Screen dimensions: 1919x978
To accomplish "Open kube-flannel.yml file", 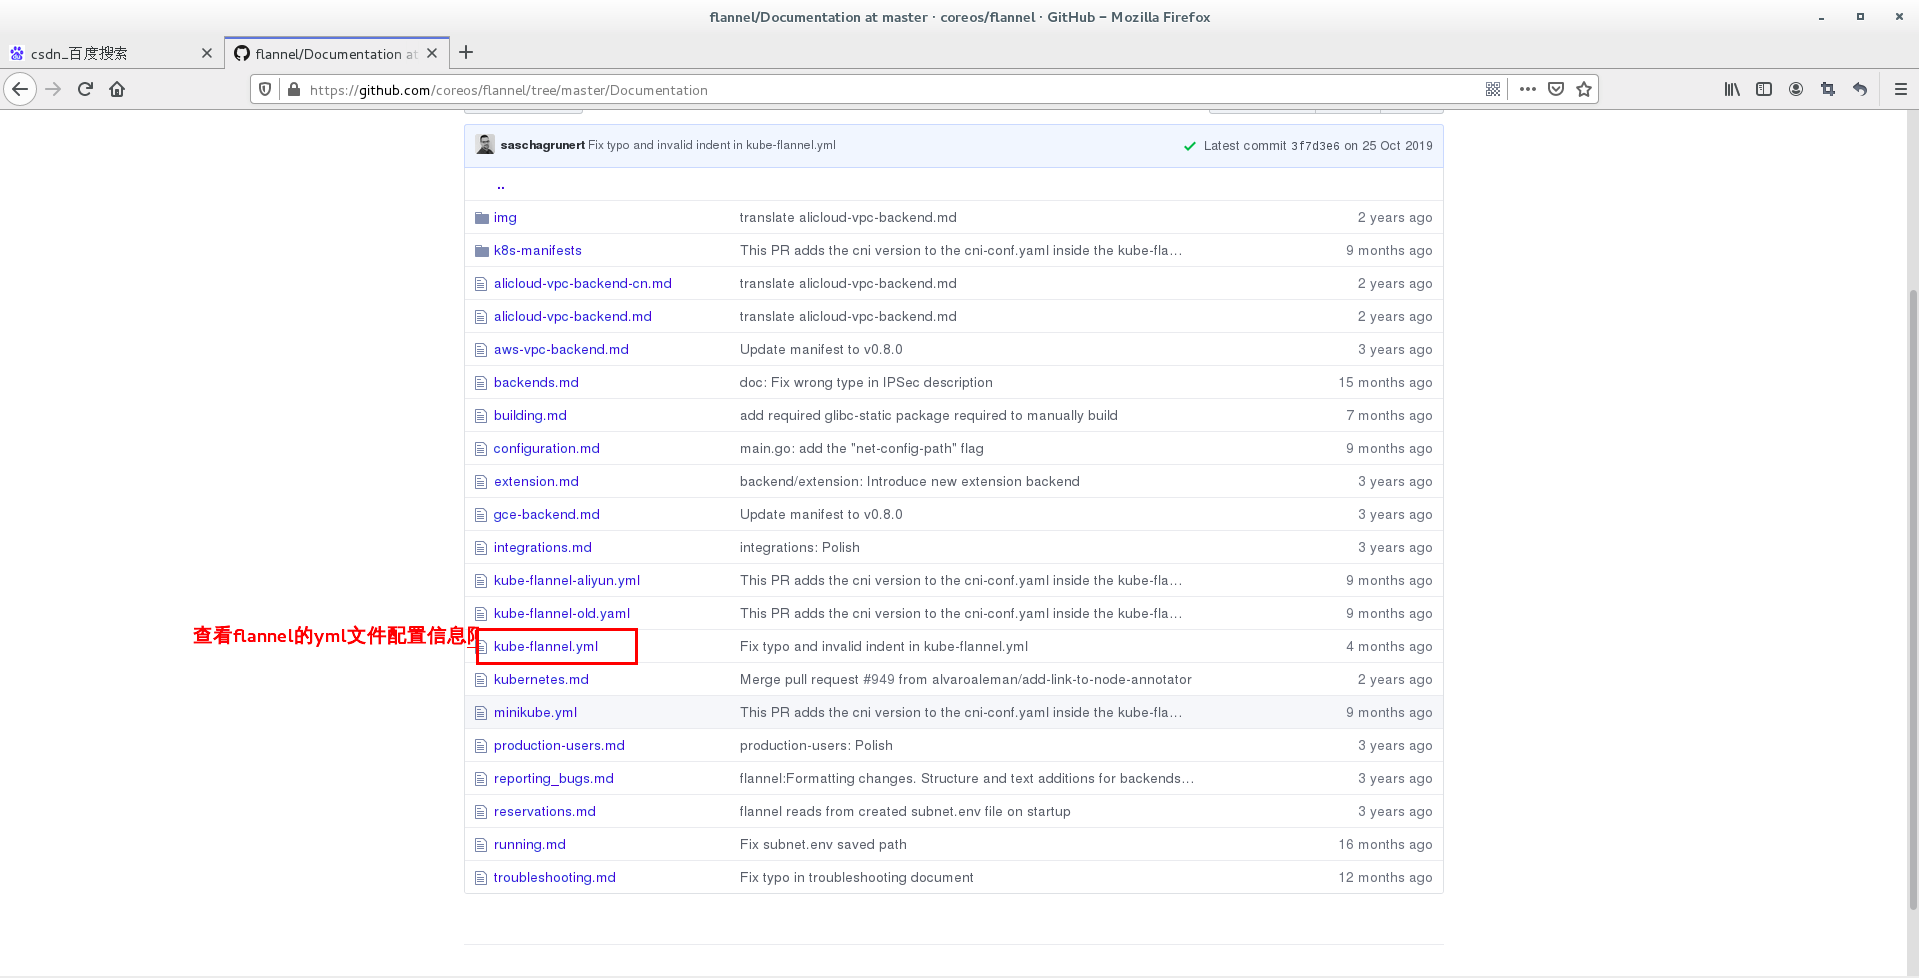I will click(545, 646).
